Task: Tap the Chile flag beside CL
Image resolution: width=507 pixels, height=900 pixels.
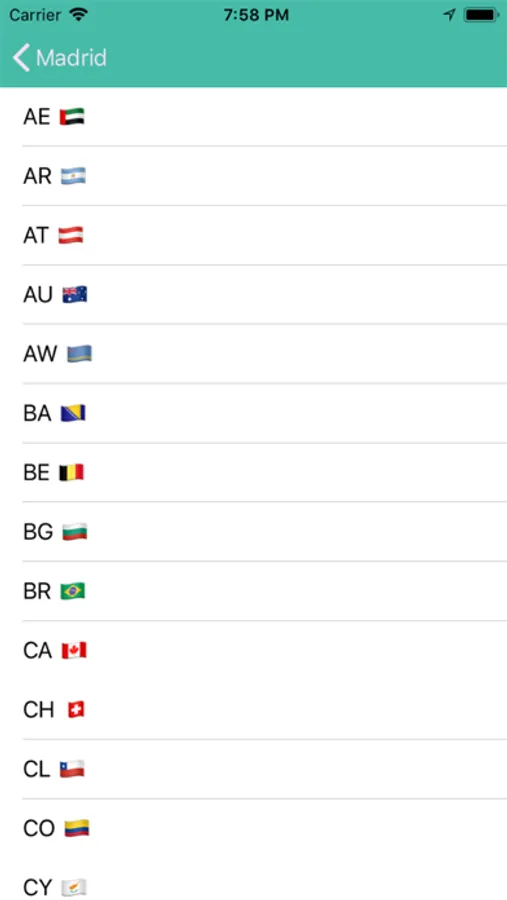Action: coord(72,769)
